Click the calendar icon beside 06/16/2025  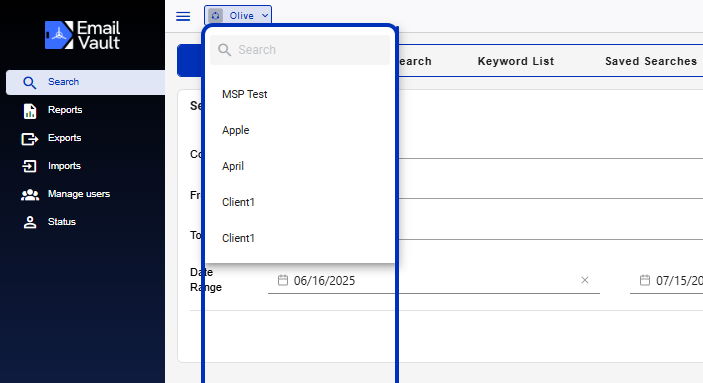[x=282, y=280]
